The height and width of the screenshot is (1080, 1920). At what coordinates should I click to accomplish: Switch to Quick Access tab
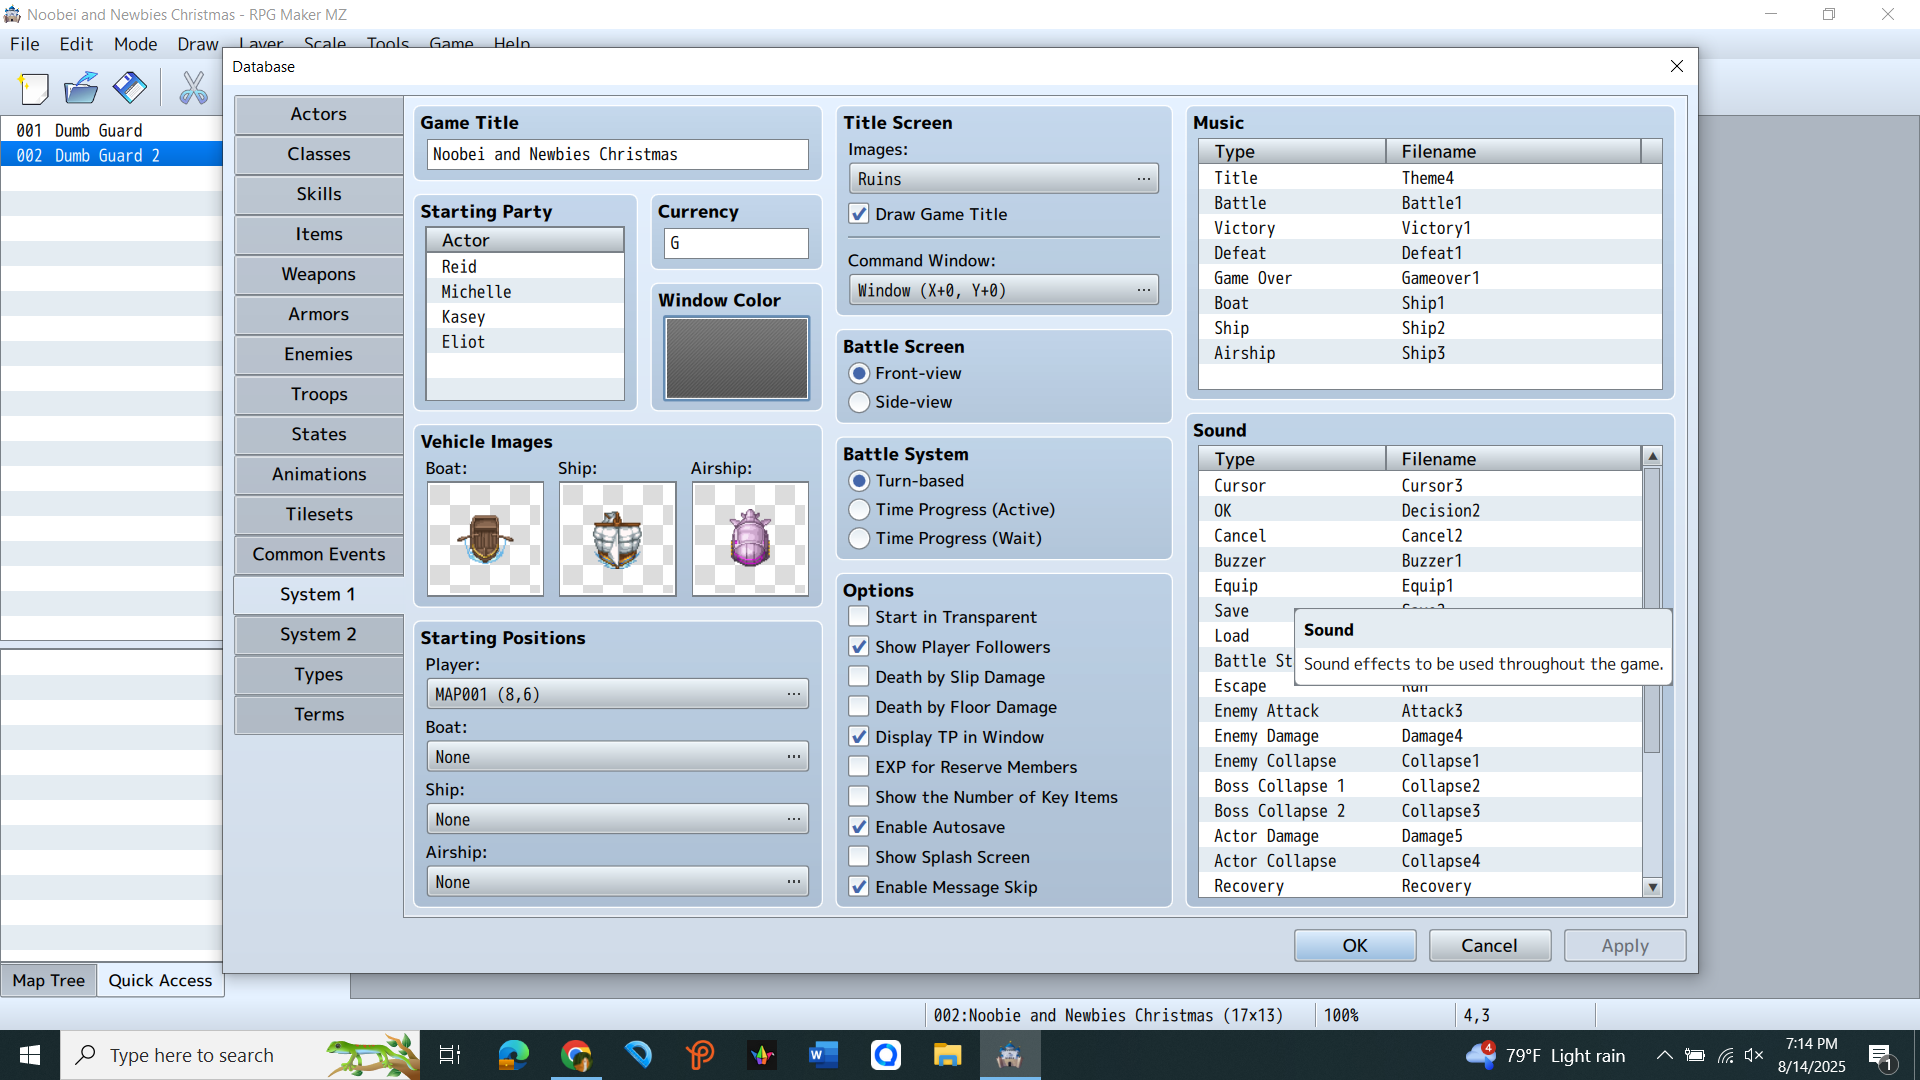pos(160,980)
